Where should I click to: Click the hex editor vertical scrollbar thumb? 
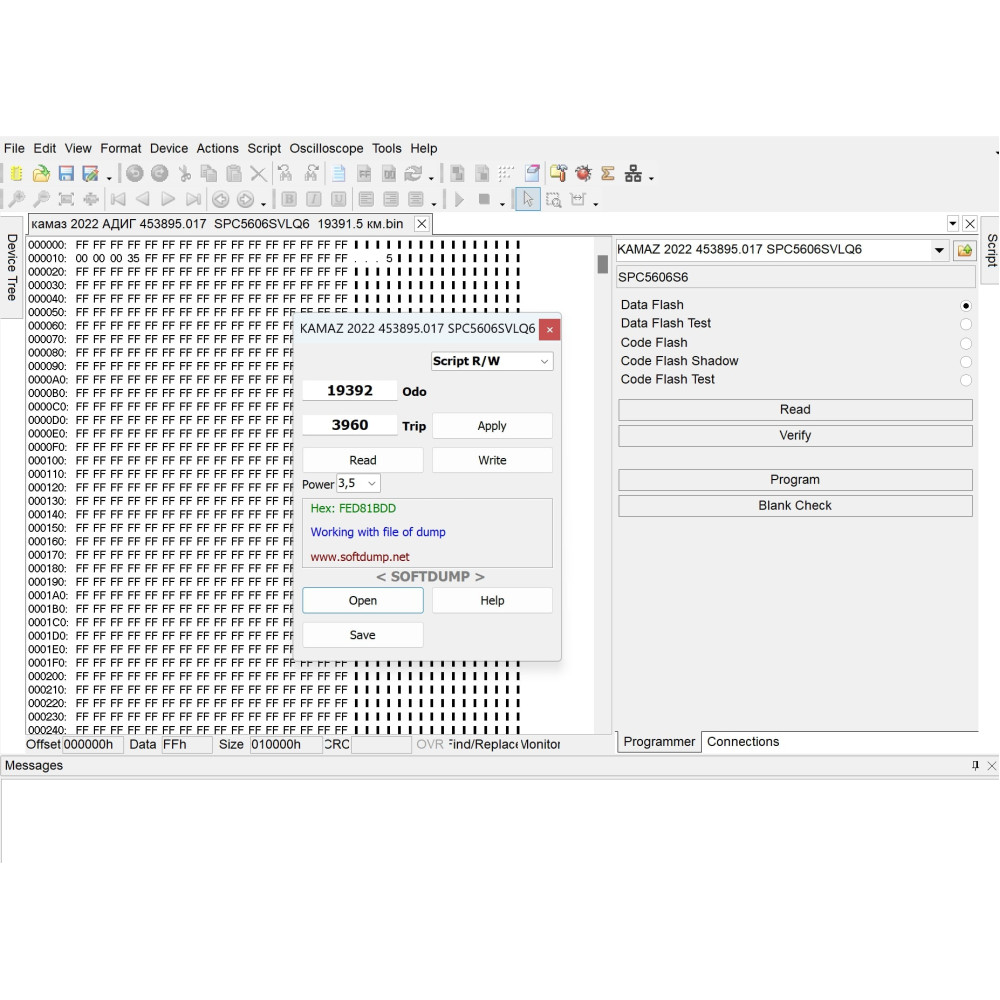pyautogui.click(x=602, y=263)
